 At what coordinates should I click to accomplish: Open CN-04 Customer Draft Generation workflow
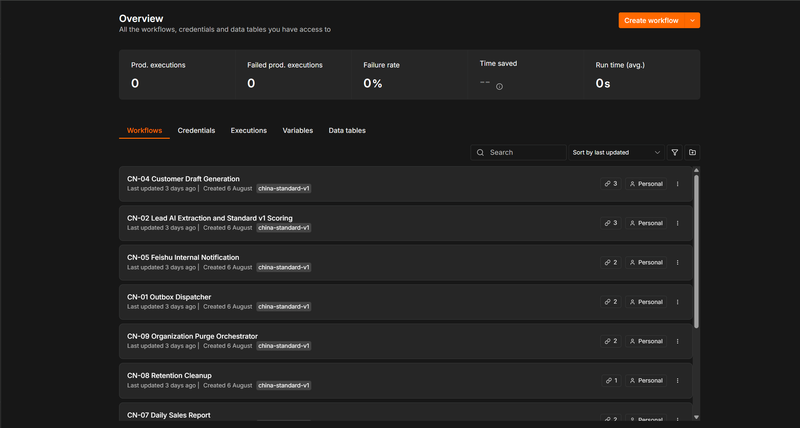pyautogui.click(x=405, y=184)
